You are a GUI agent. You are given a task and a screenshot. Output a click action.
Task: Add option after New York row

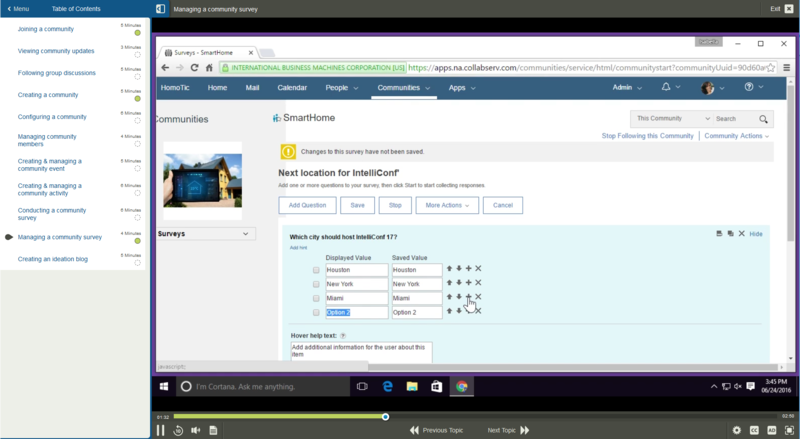(x=468, y=282)
